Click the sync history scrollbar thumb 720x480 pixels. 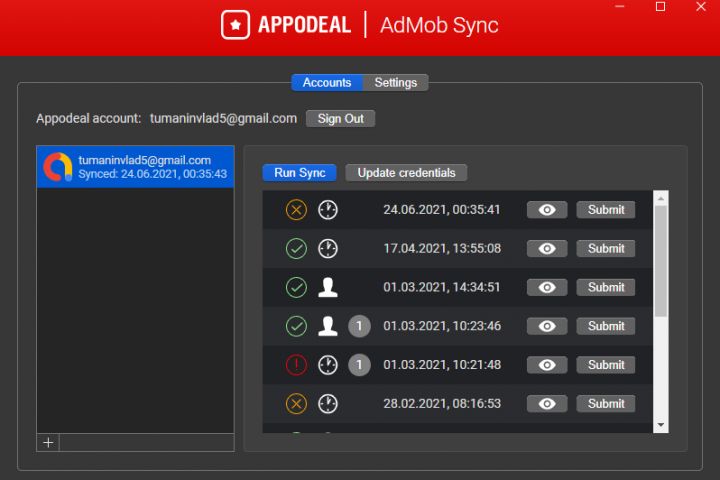661,261
